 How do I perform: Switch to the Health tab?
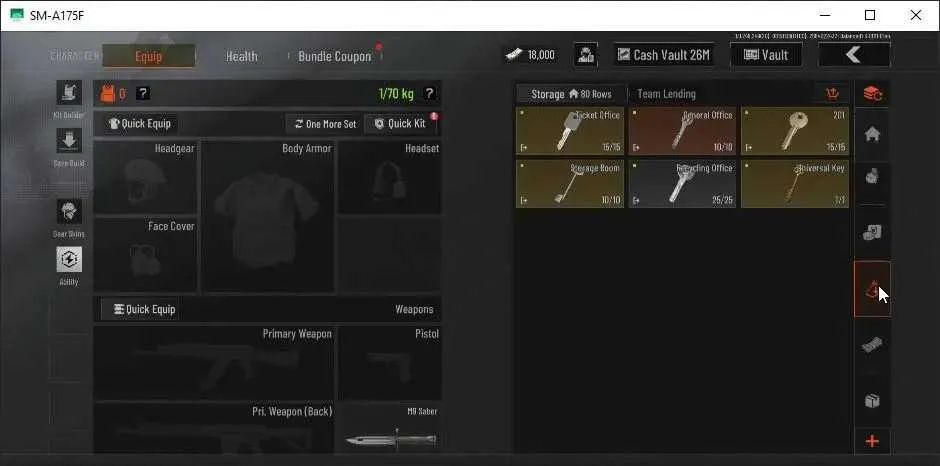click(242, 56)
